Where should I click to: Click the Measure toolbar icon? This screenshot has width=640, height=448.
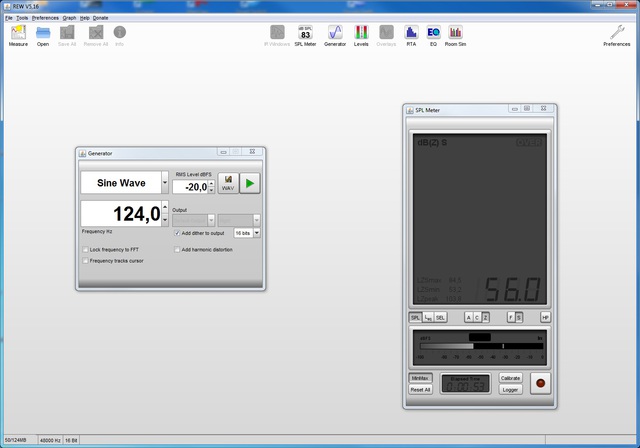18,36
